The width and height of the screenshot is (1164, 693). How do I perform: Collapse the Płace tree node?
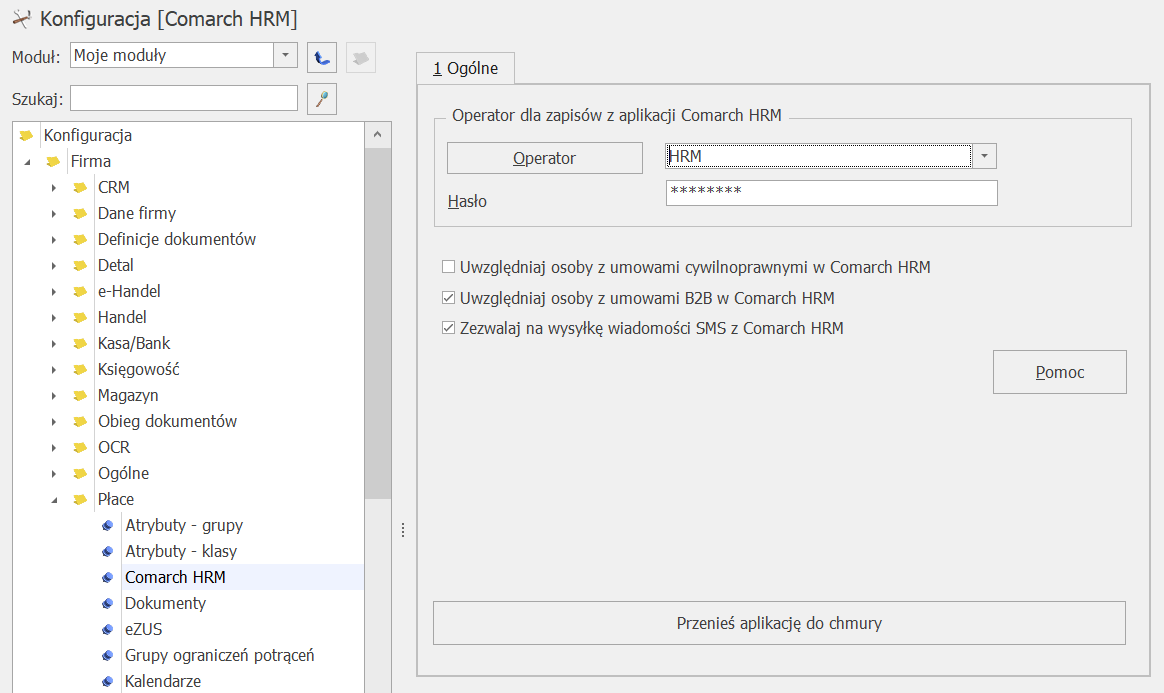54,500
